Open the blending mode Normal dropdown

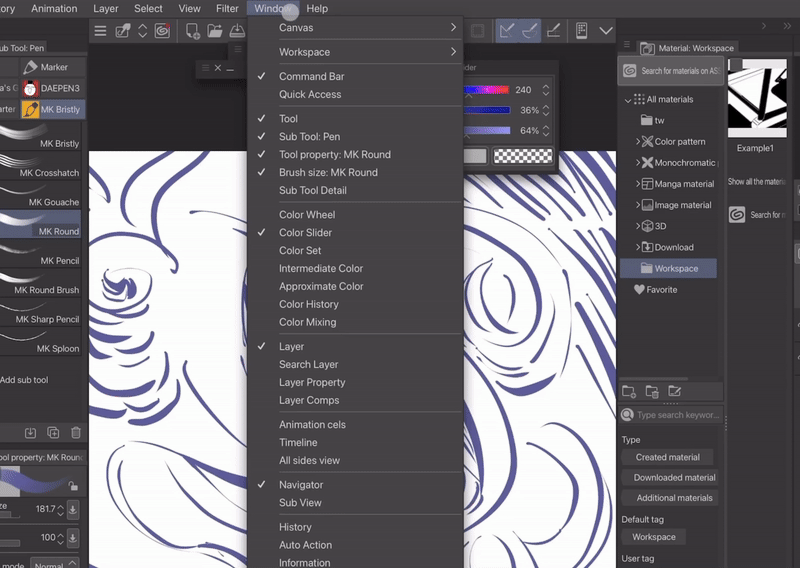coord(54,564)
